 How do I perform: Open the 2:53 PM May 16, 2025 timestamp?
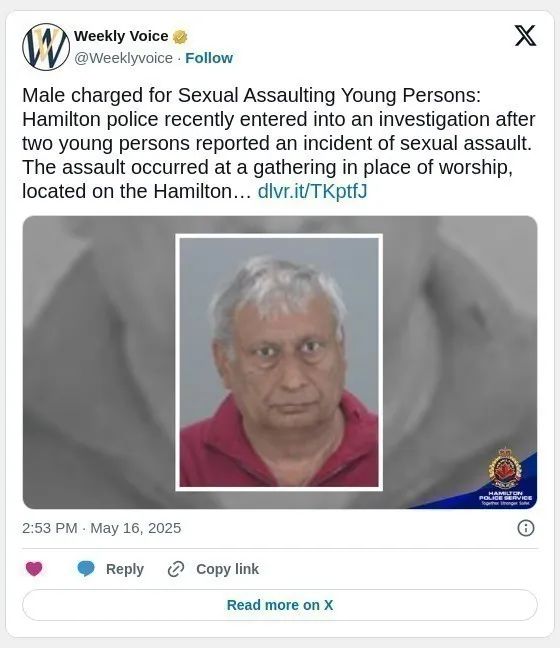tap(101, 528)
